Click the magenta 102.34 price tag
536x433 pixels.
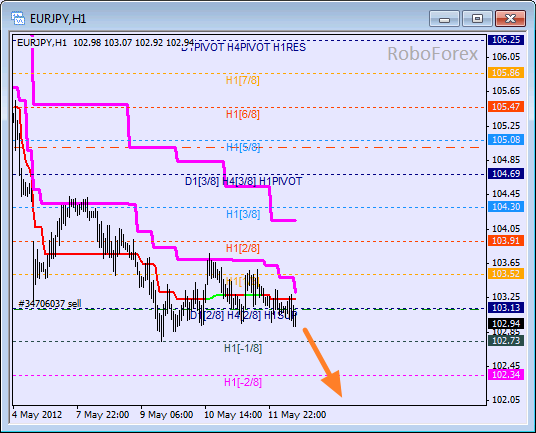pos(506,375)
